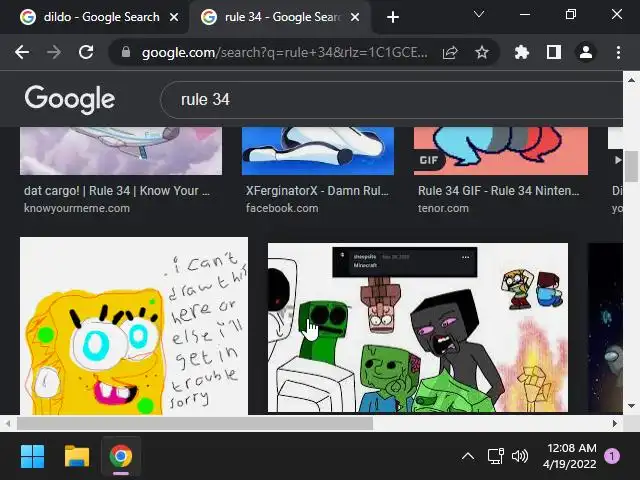Open a new tab
Viewport: 640px width, 480px height.
tap(393, 17)
